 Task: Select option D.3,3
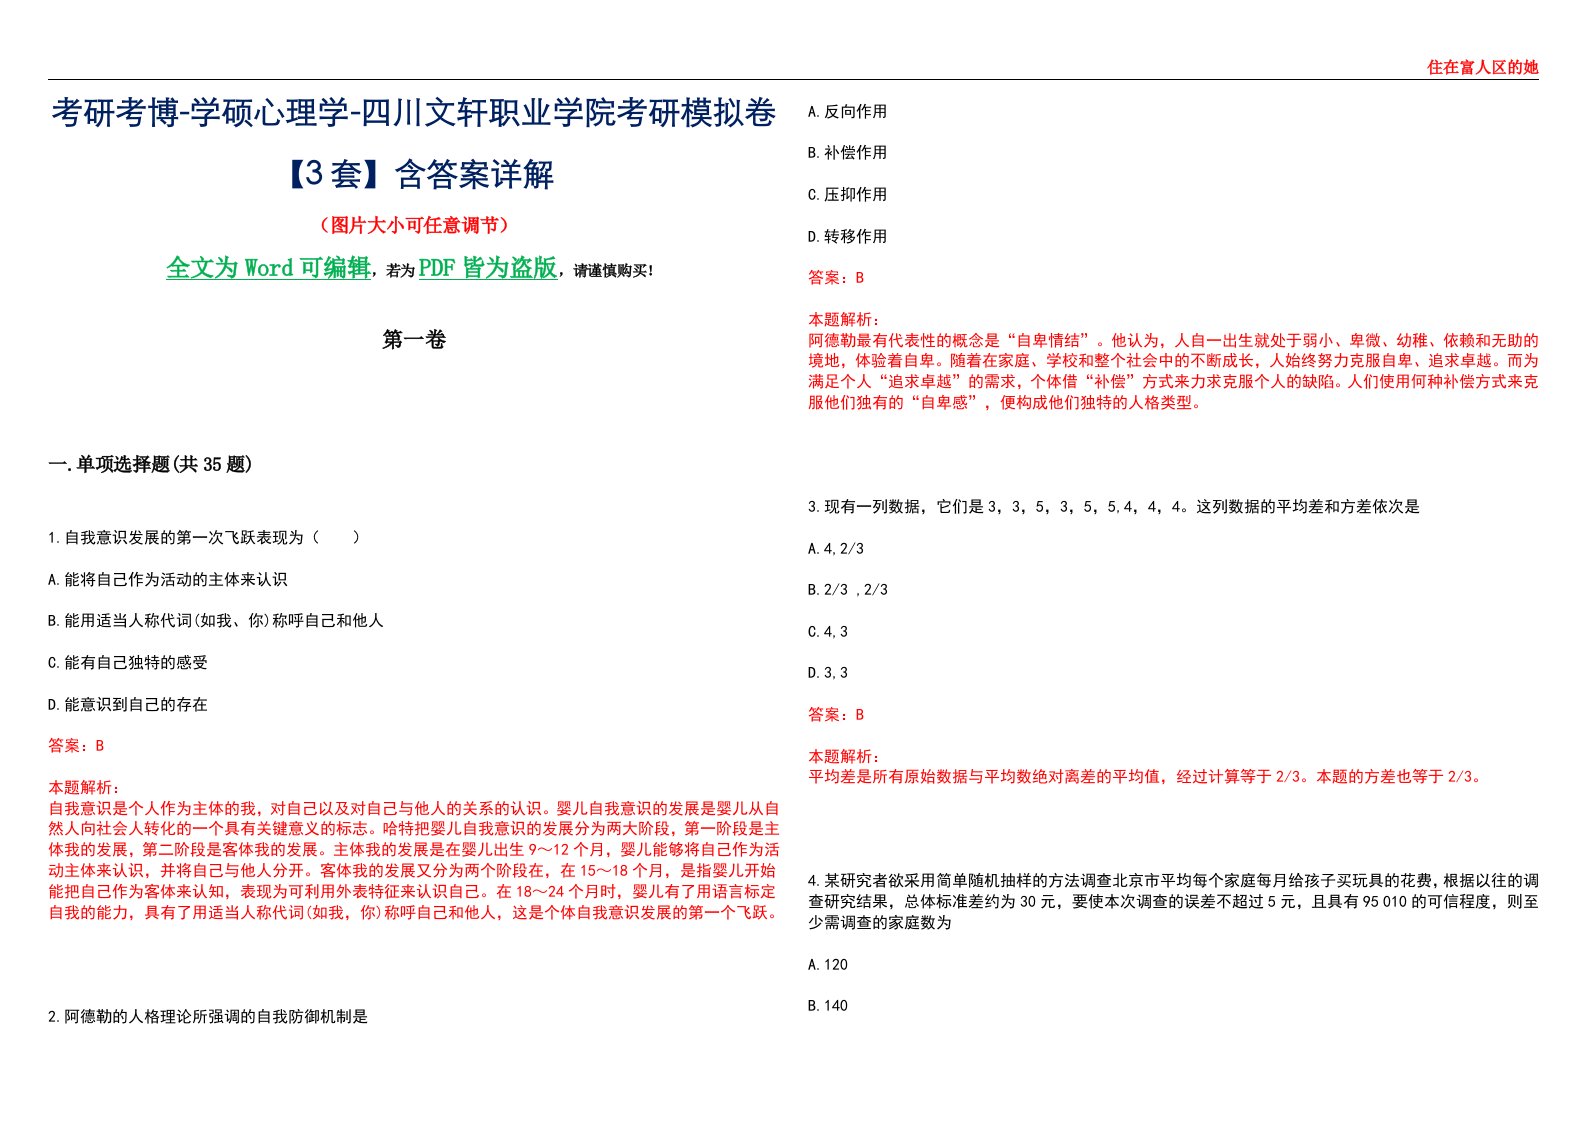coord(827,673)
